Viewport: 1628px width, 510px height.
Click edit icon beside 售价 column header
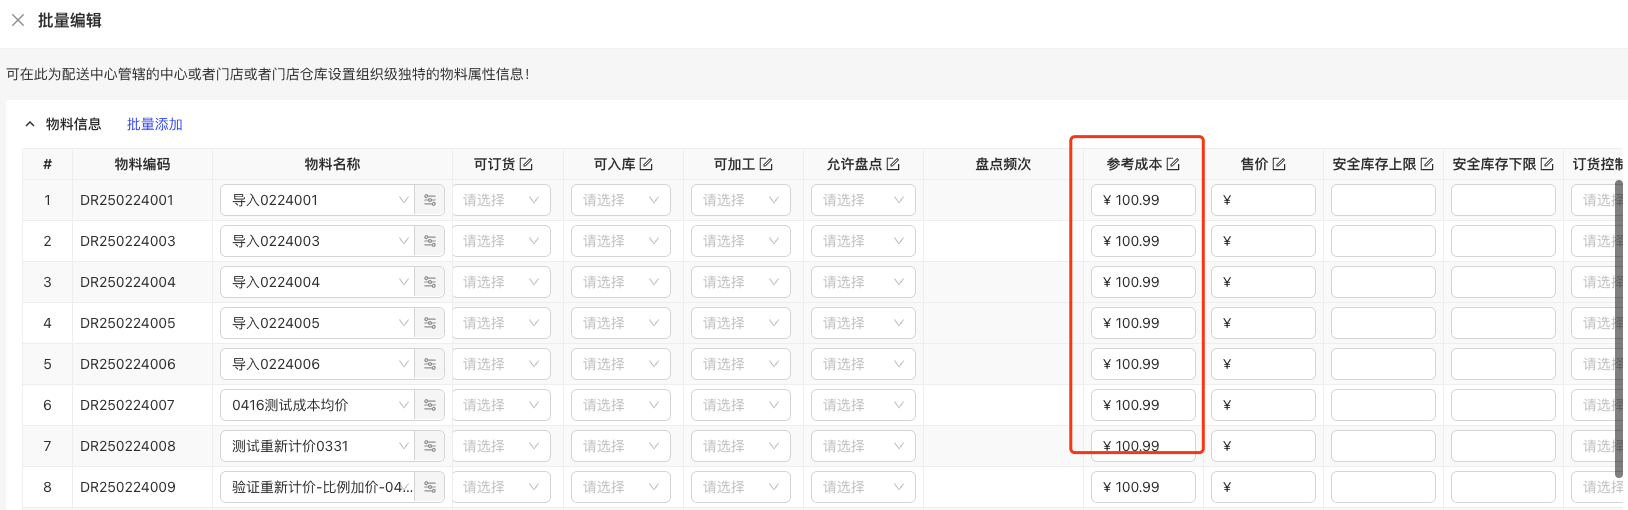(1279, 164)
